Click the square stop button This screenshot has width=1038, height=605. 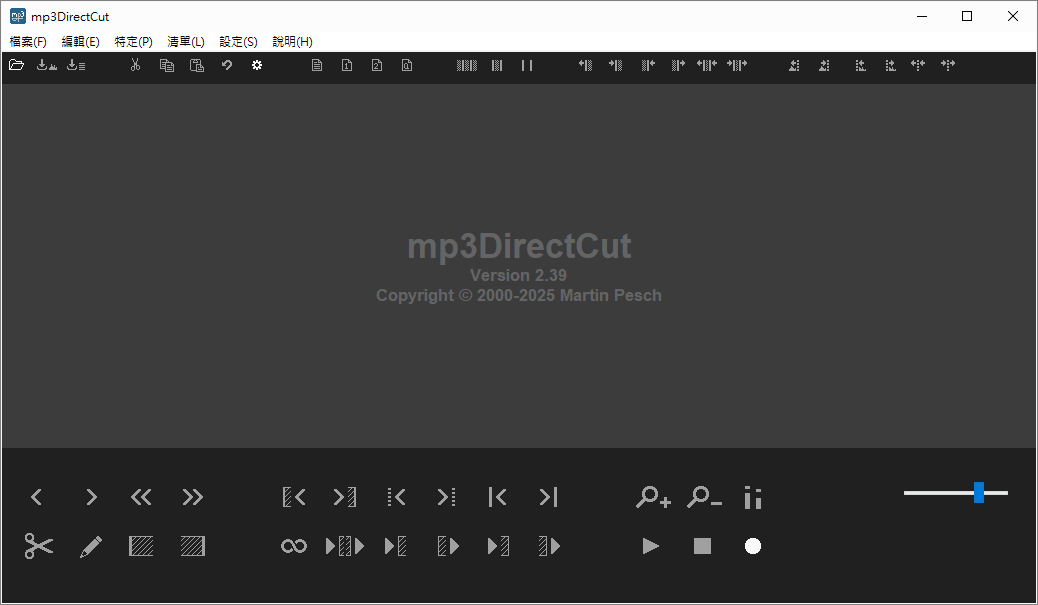coord(702,546)
